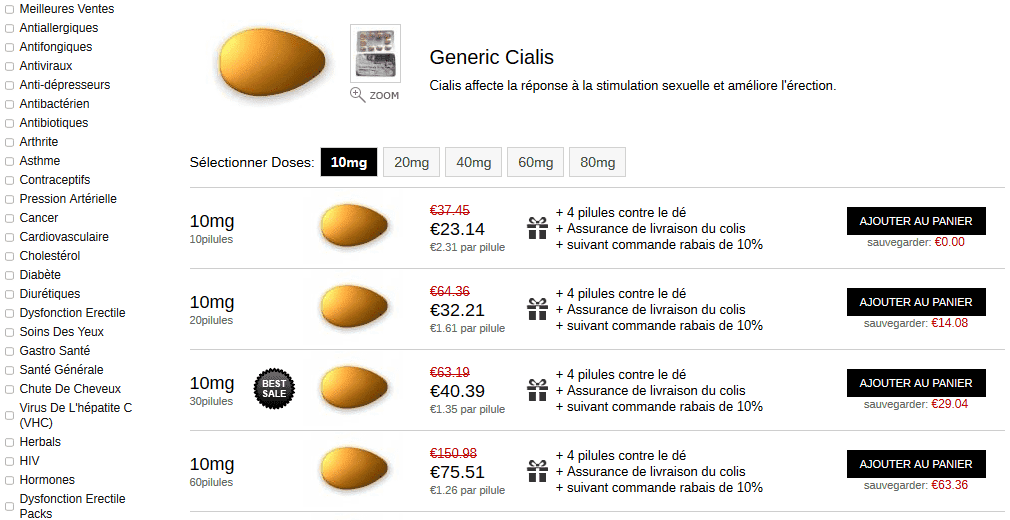Choose the 60mg dose option

(x=535, y=162)
